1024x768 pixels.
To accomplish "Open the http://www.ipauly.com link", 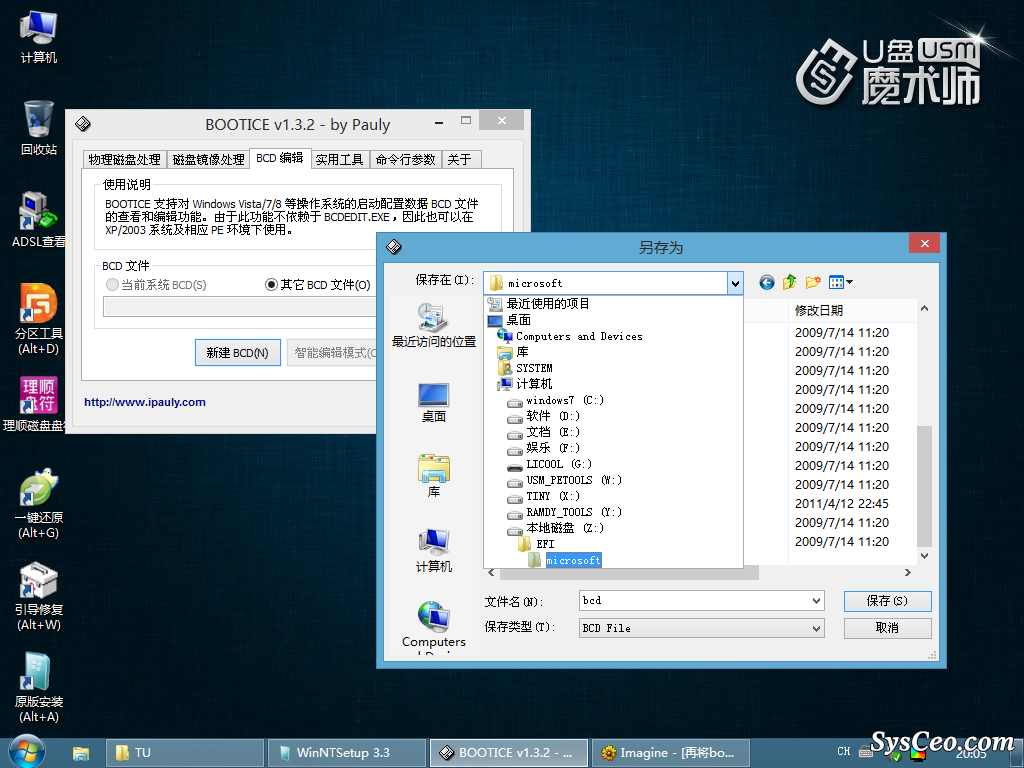I will [x=145, y=402].
